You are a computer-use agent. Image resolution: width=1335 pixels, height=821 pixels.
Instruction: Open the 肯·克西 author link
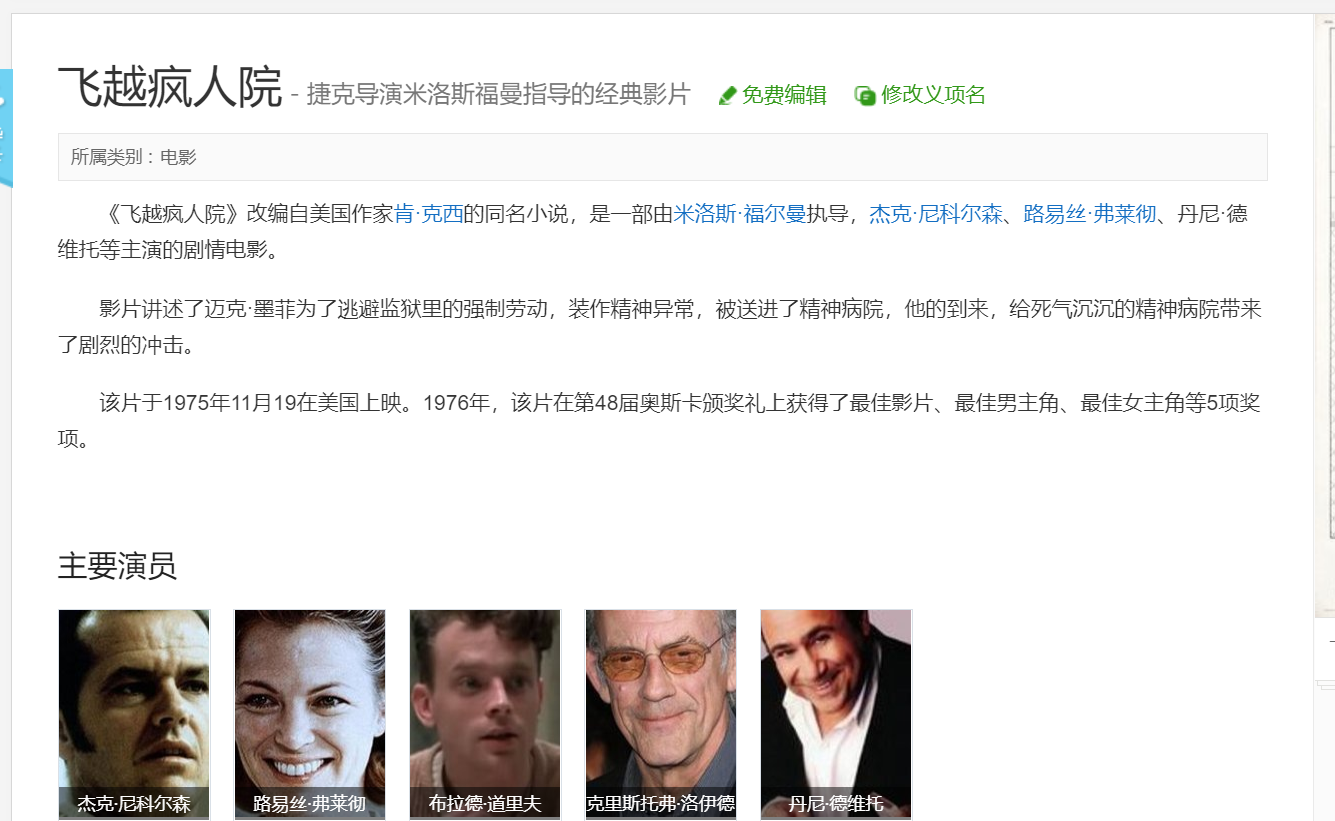click(x=429, y=214)
